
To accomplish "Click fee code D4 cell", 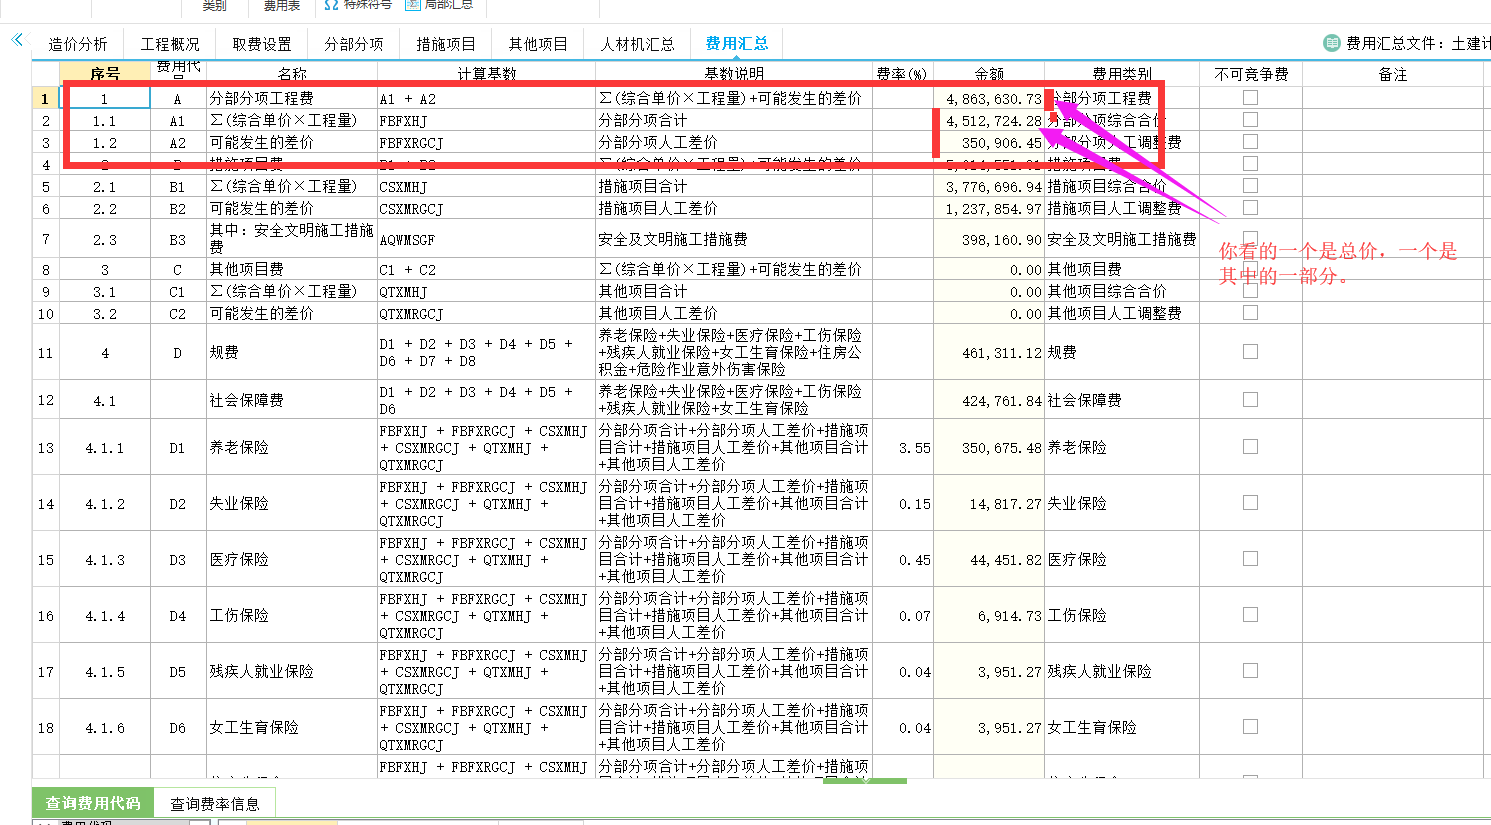I will coord(178,616).
